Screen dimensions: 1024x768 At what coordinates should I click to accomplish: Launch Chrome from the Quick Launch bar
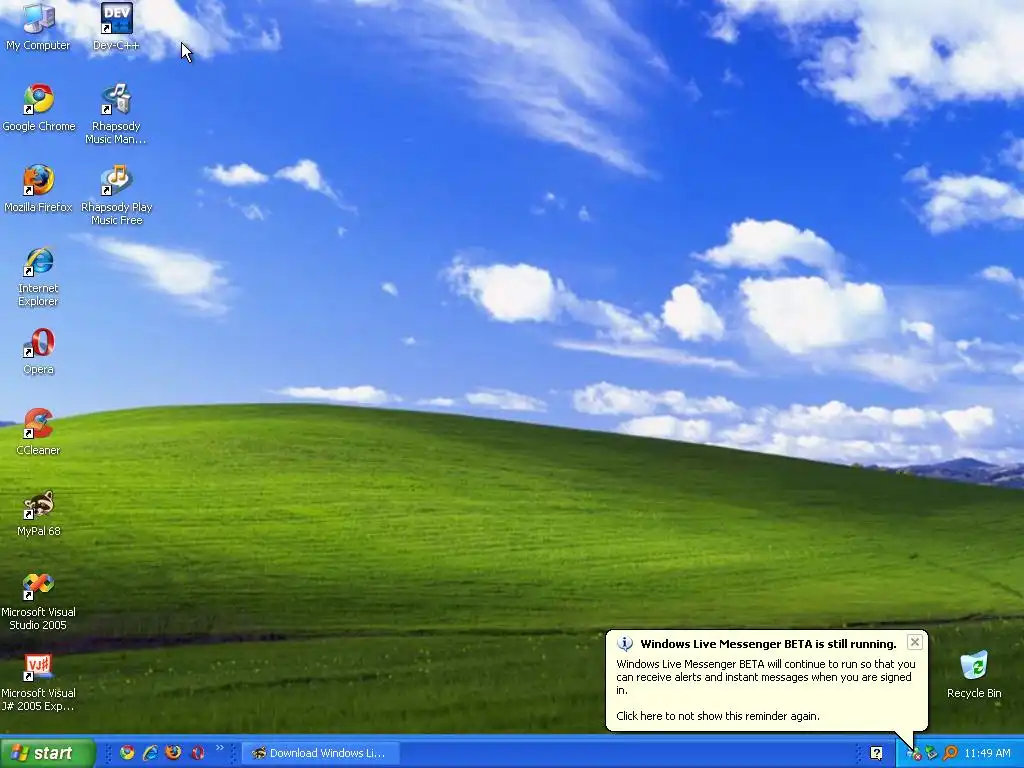click(x=127, y=753)
